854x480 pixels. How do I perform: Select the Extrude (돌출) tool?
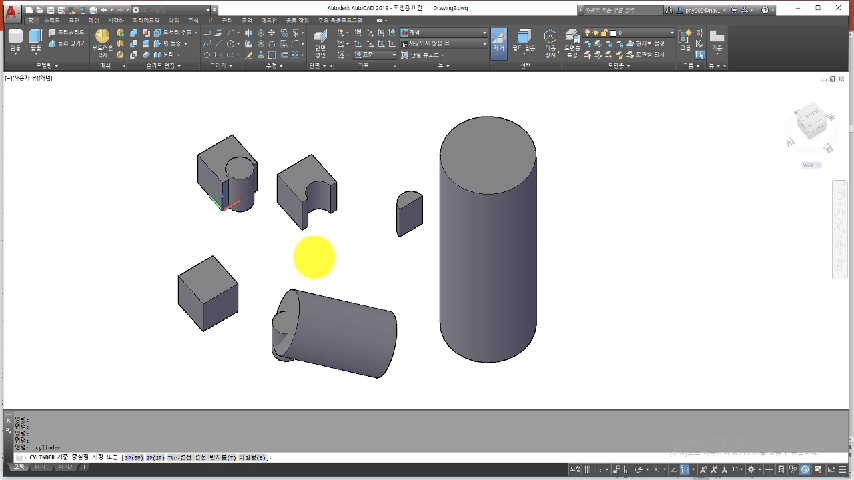tap(36, 40)
